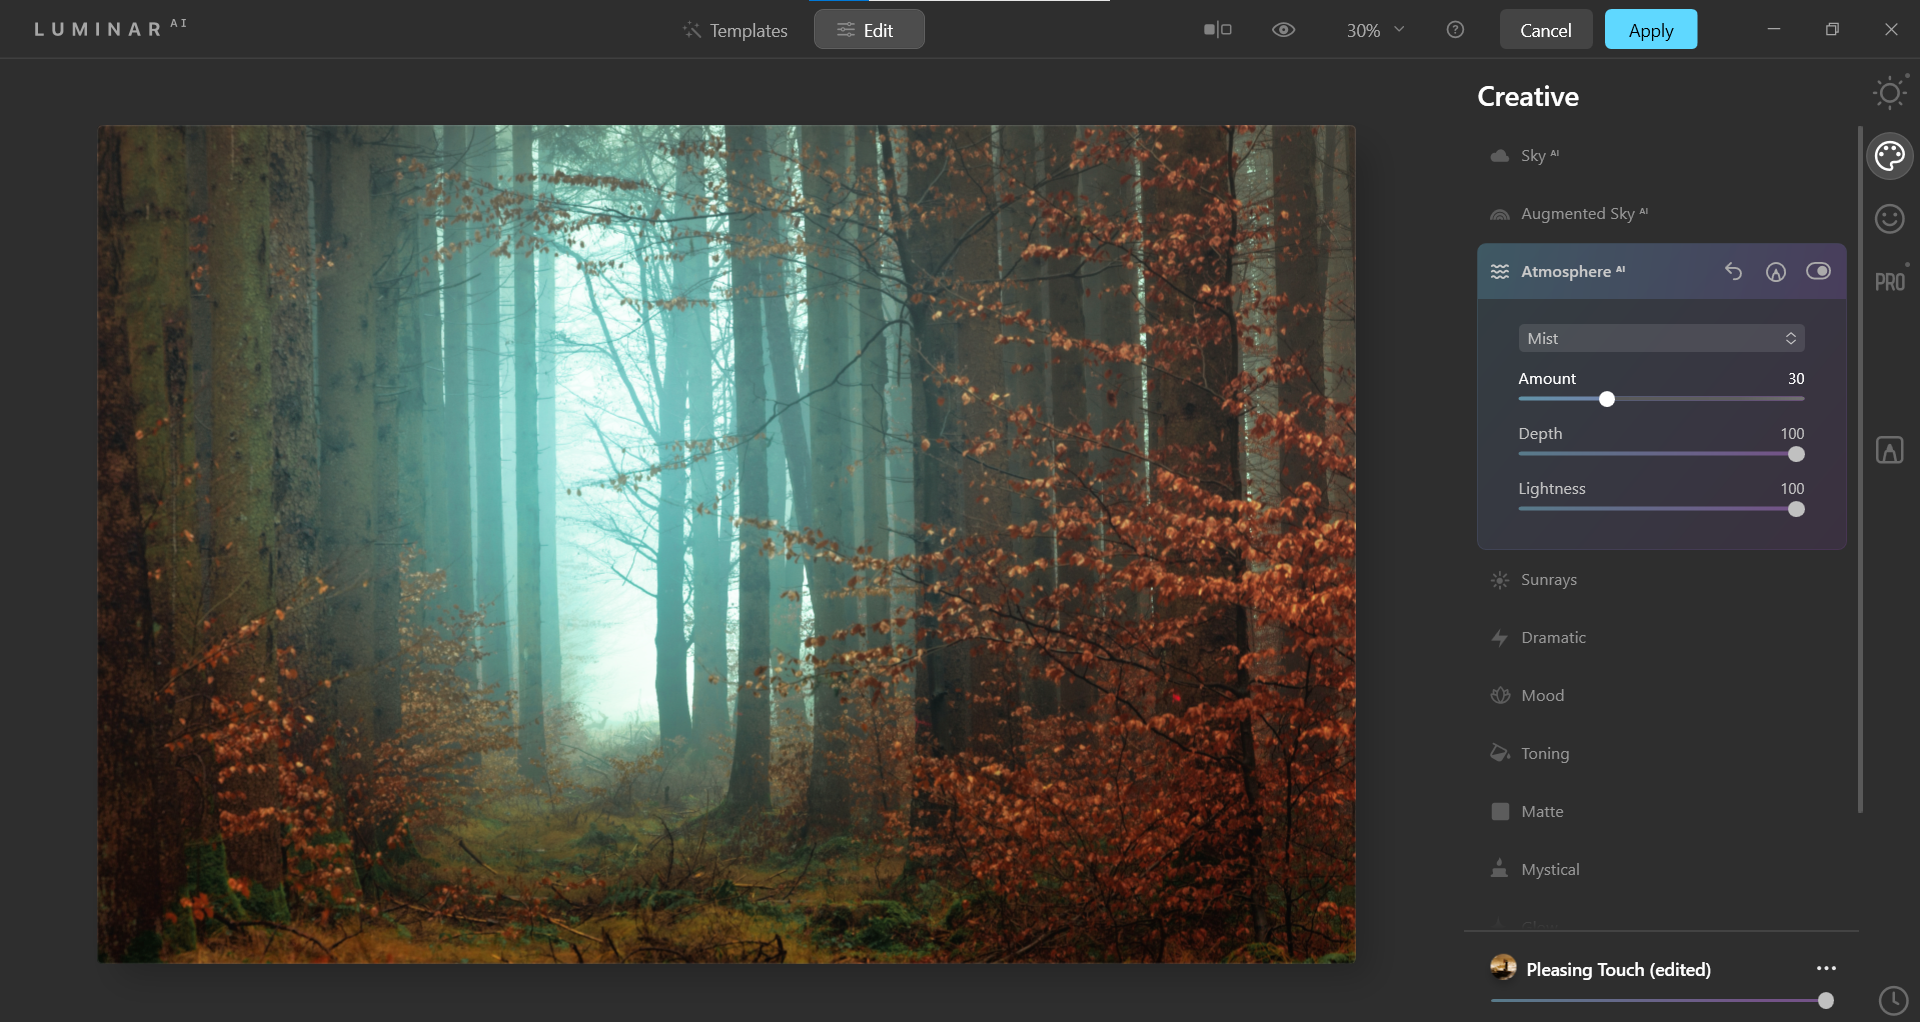Toggle quick preview eye icon

[x=1283, y=30]
